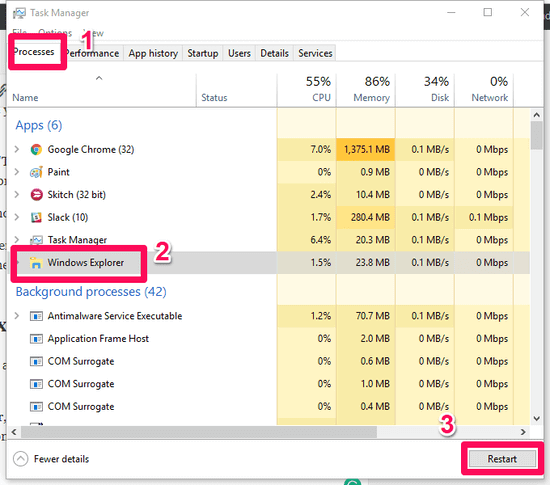Click the horizontal scrollbar thumb
The width and height of the screenshot is (550, 485).
tap(199, 432)
